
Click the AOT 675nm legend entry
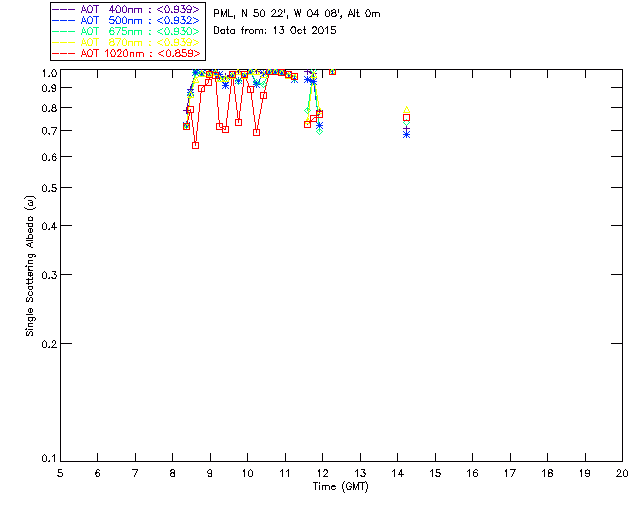point(127,31)
